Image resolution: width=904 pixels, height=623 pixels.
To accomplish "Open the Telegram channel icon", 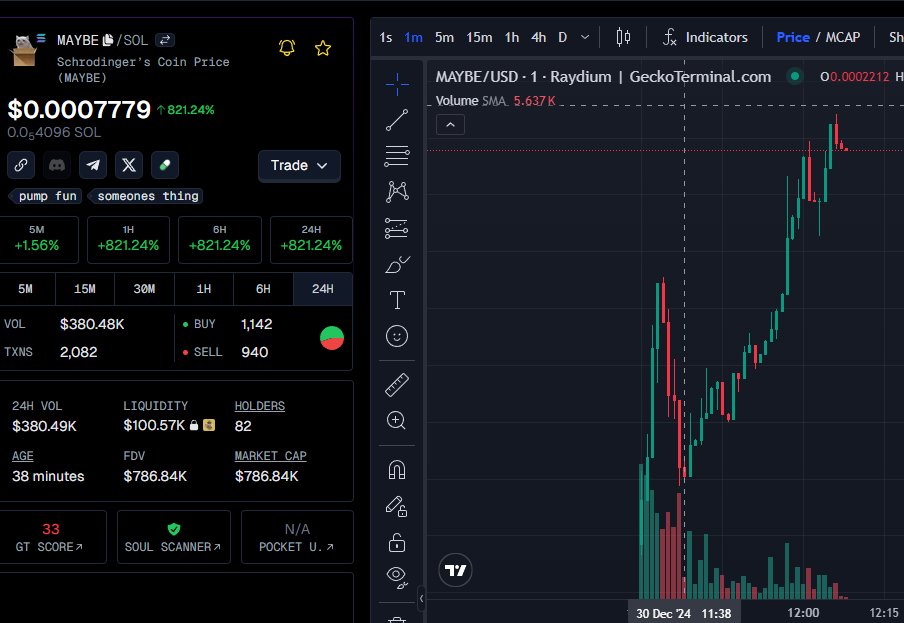I will point(93,165).
